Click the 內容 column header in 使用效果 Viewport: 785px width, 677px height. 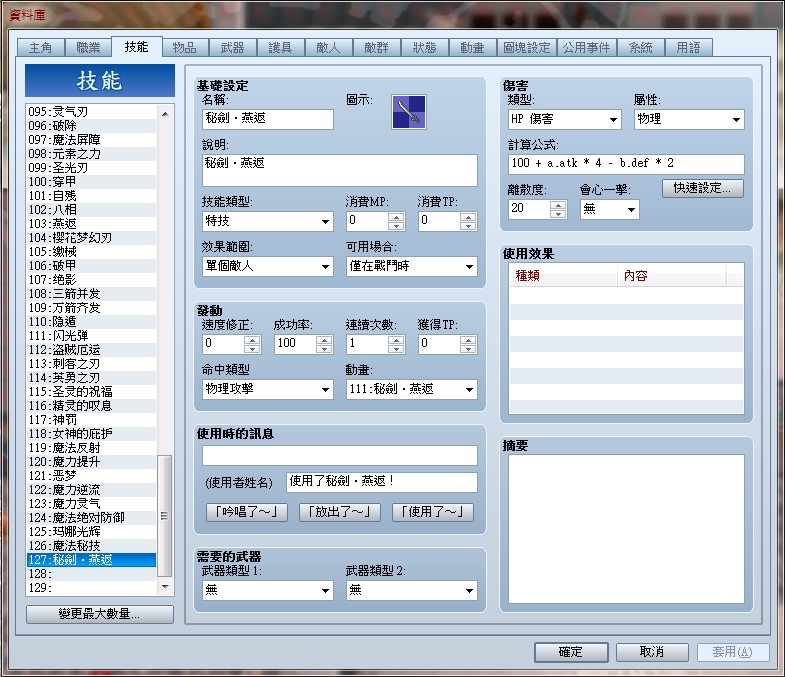[671, 275]
